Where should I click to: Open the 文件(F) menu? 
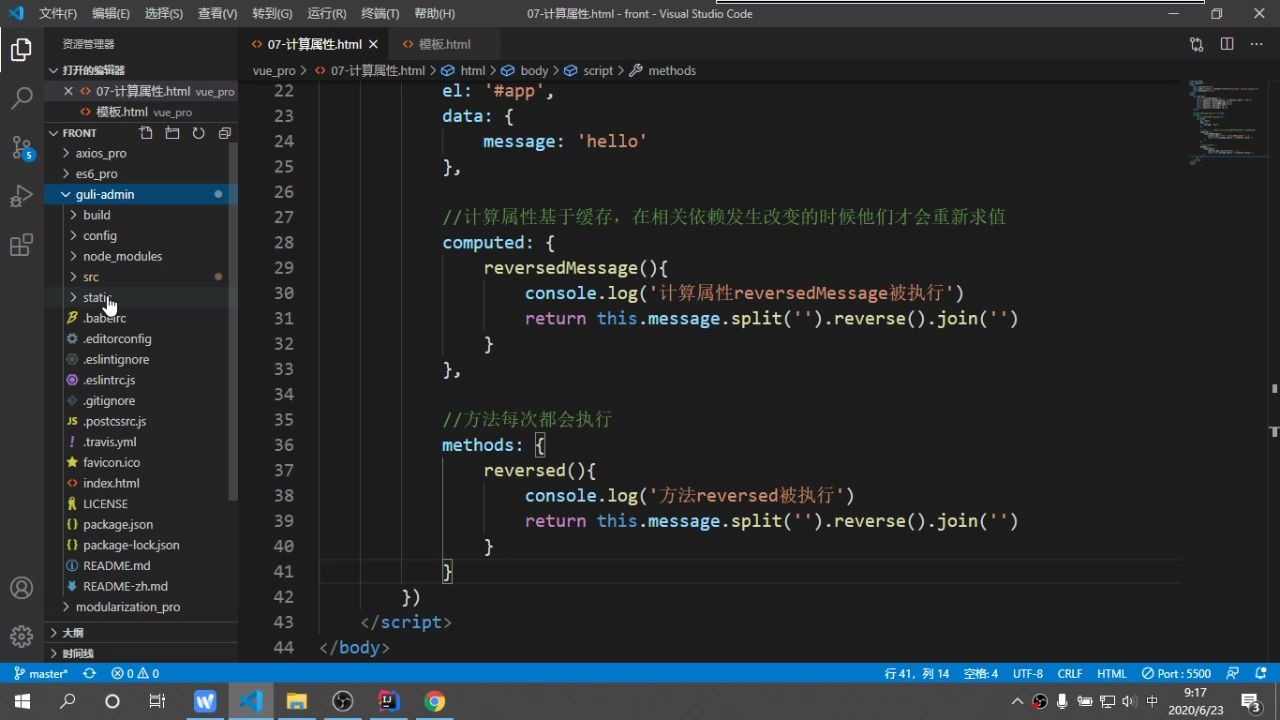pos(58,14)
